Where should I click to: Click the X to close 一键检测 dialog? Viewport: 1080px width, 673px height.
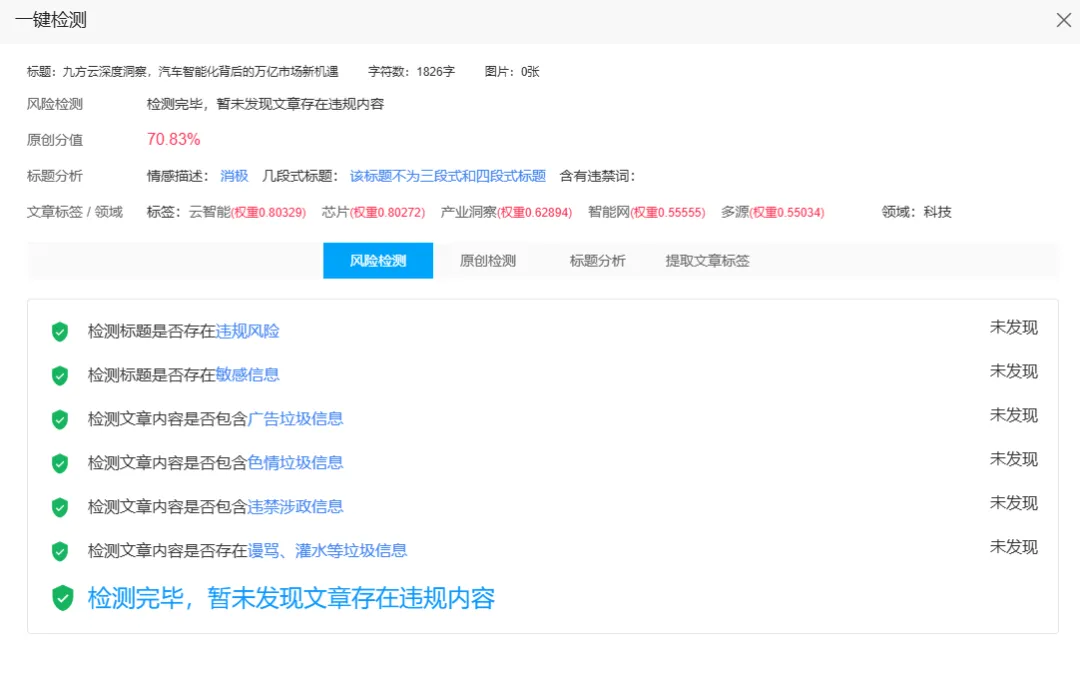point(1063,20)
